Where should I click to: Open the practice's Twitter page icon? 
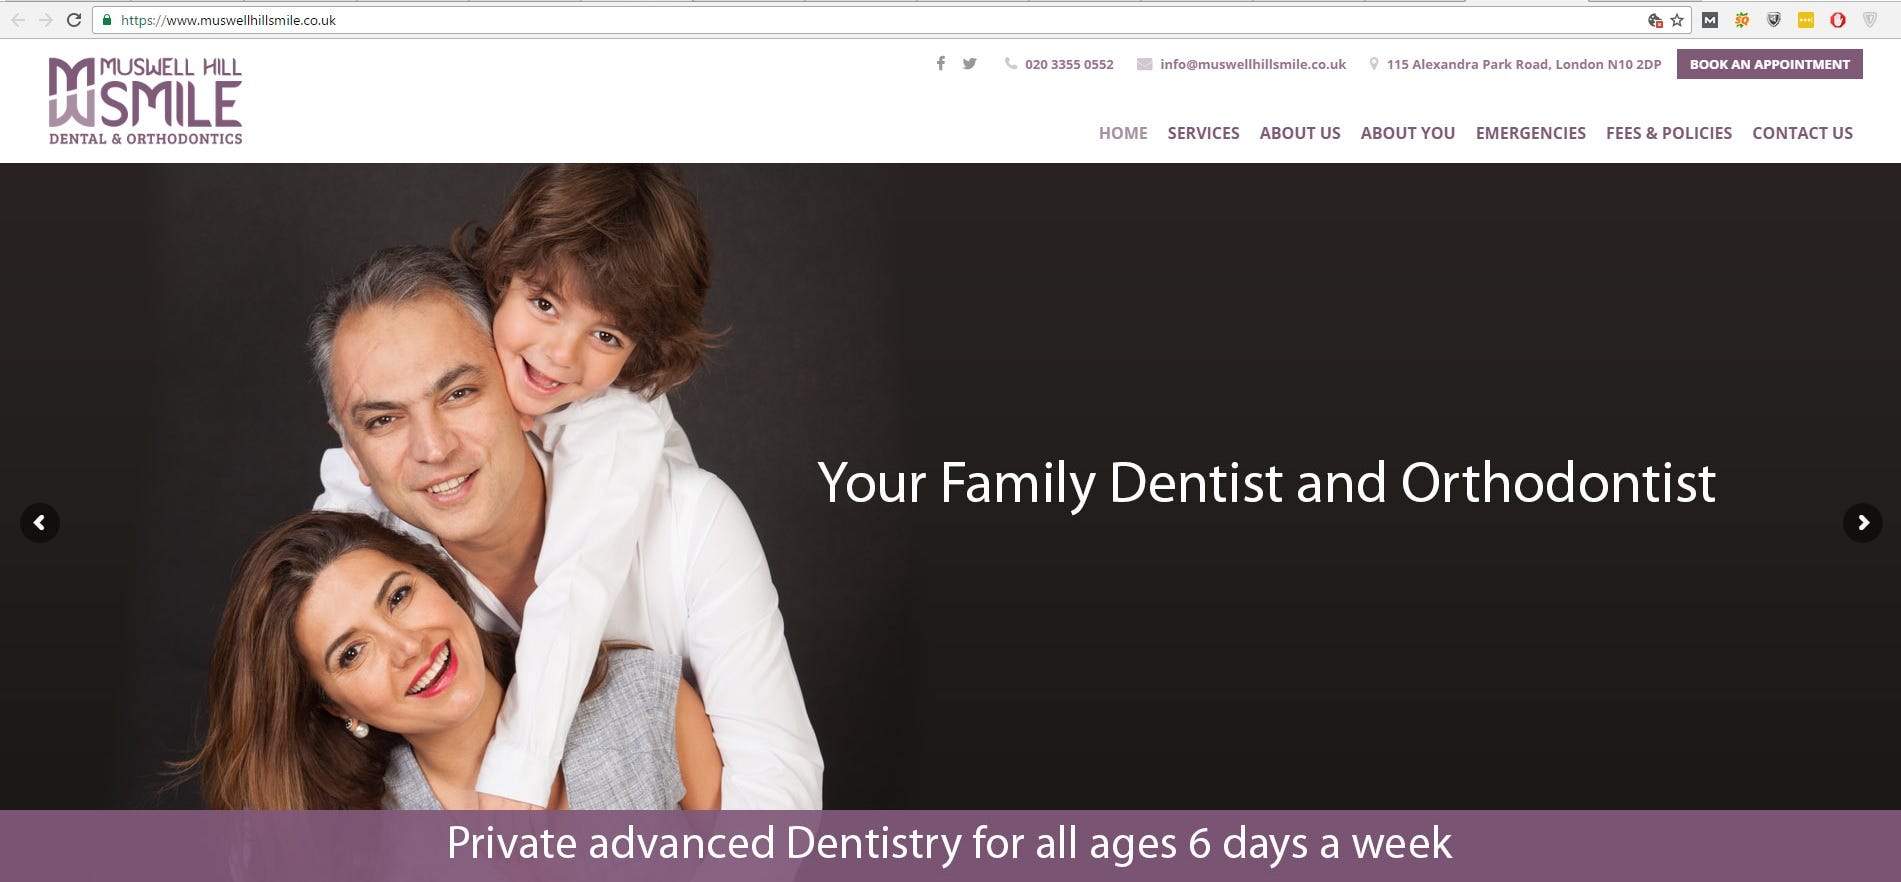[969, 64]
